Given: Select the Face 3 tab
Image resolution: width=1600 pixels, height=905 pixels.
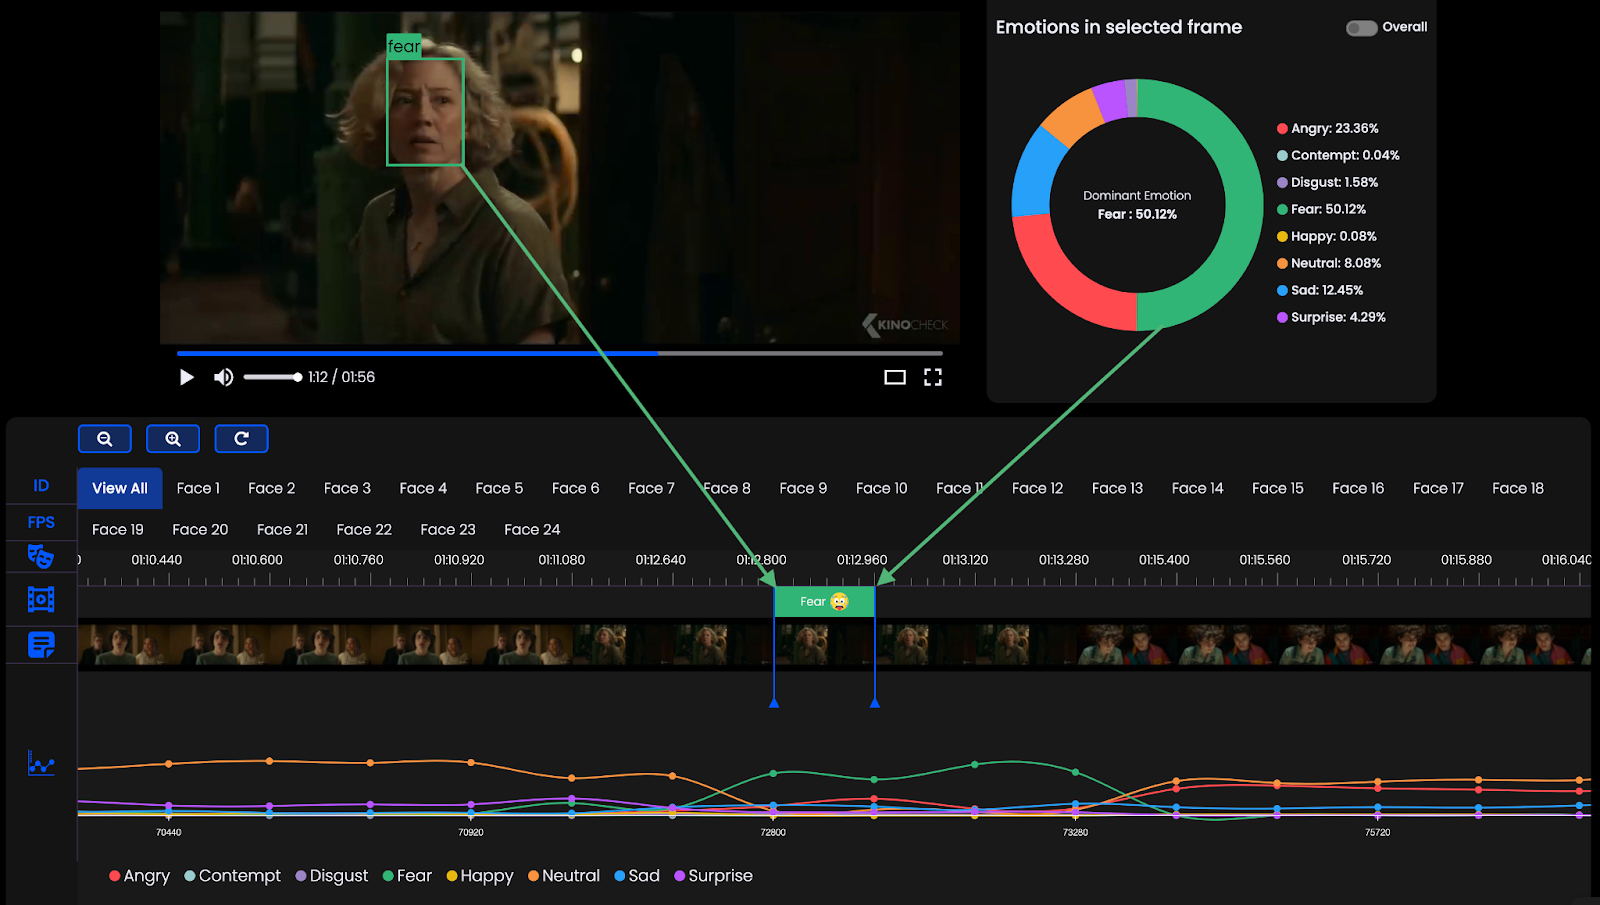Looking at the screenshot, I should [347, 488].
